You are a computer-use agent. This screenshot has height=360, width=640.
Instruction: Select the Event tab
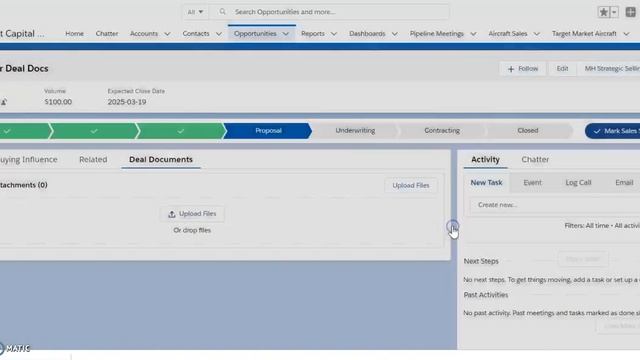click(532, 182)
